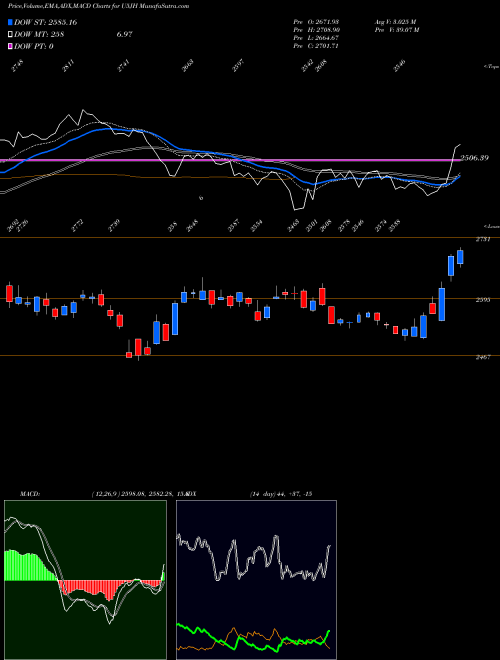Select the 'DOW ST: 2585.16' legend text
The width and height of the screenshot is (500, 660).
45,22
